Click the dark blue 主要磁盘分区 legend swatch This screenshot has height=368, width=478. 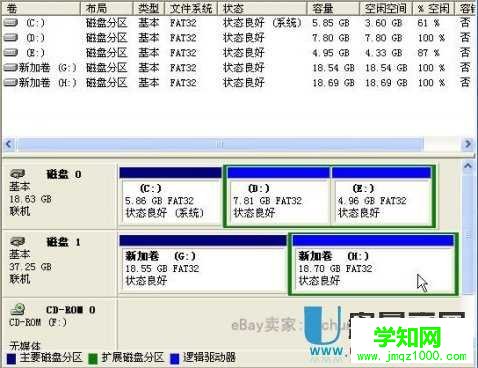(x=11, y=358)
